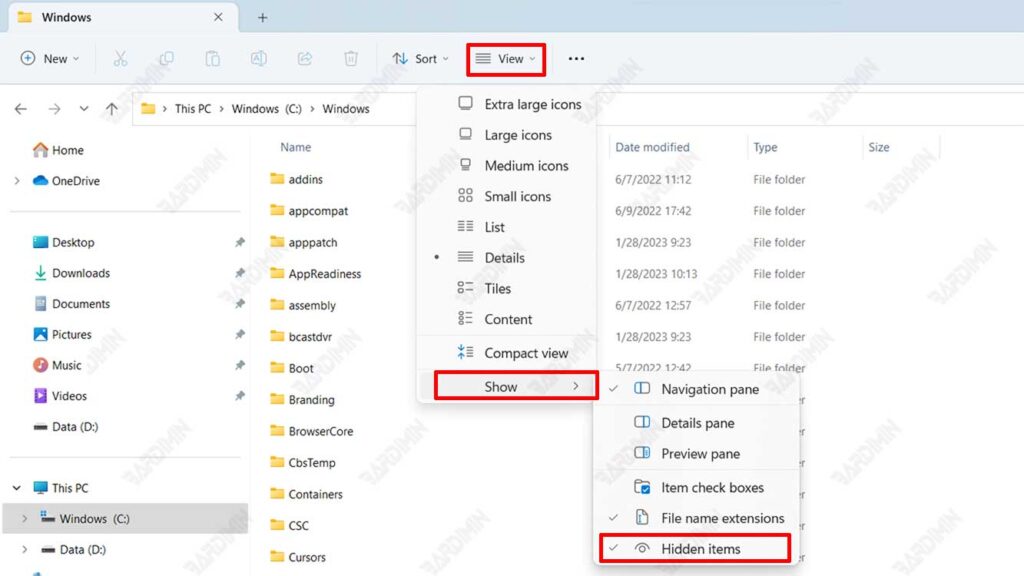Sort by Size column header

pyautogui.click(x=878, y=148)
